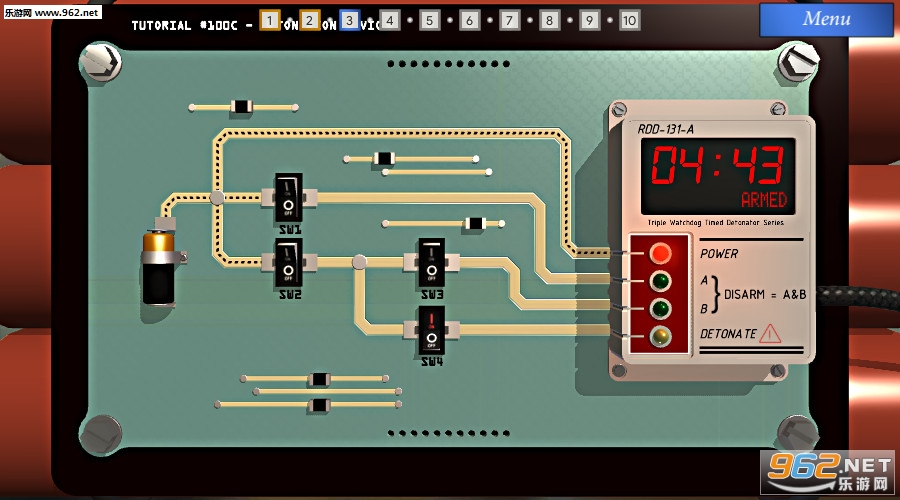Go to tutorial level 3
900x500 pixels.
point(349,20)
